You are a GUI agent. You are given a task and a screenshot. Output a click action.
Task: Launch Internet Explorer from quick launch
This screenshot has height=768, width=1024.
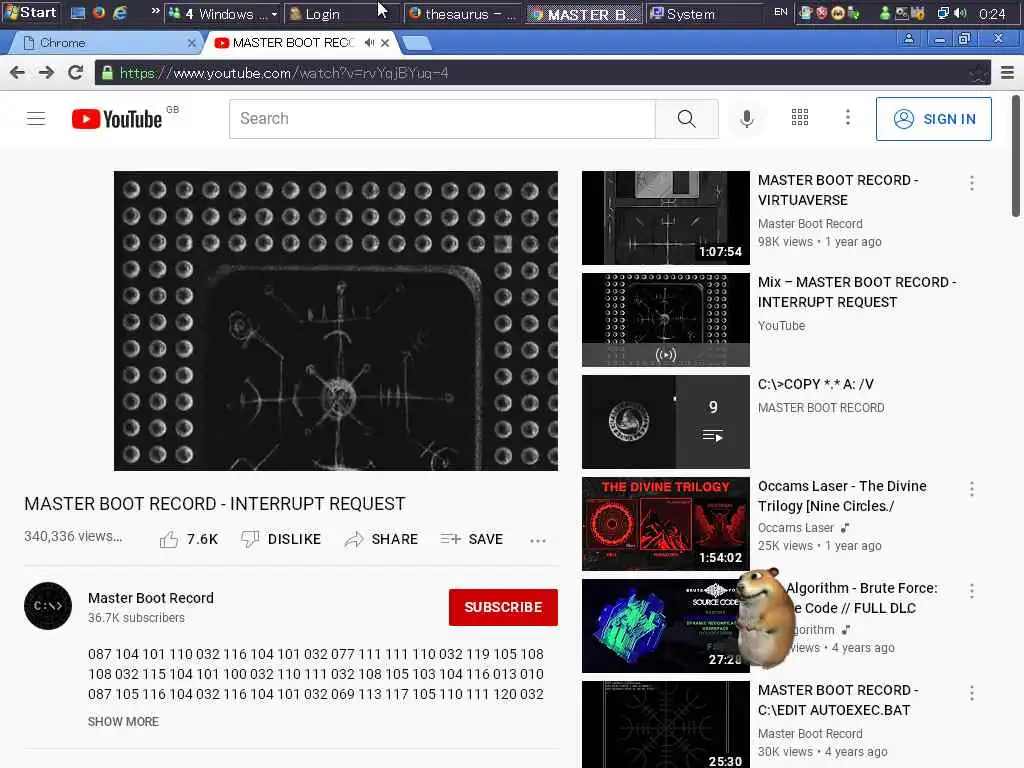pos(120,12)
